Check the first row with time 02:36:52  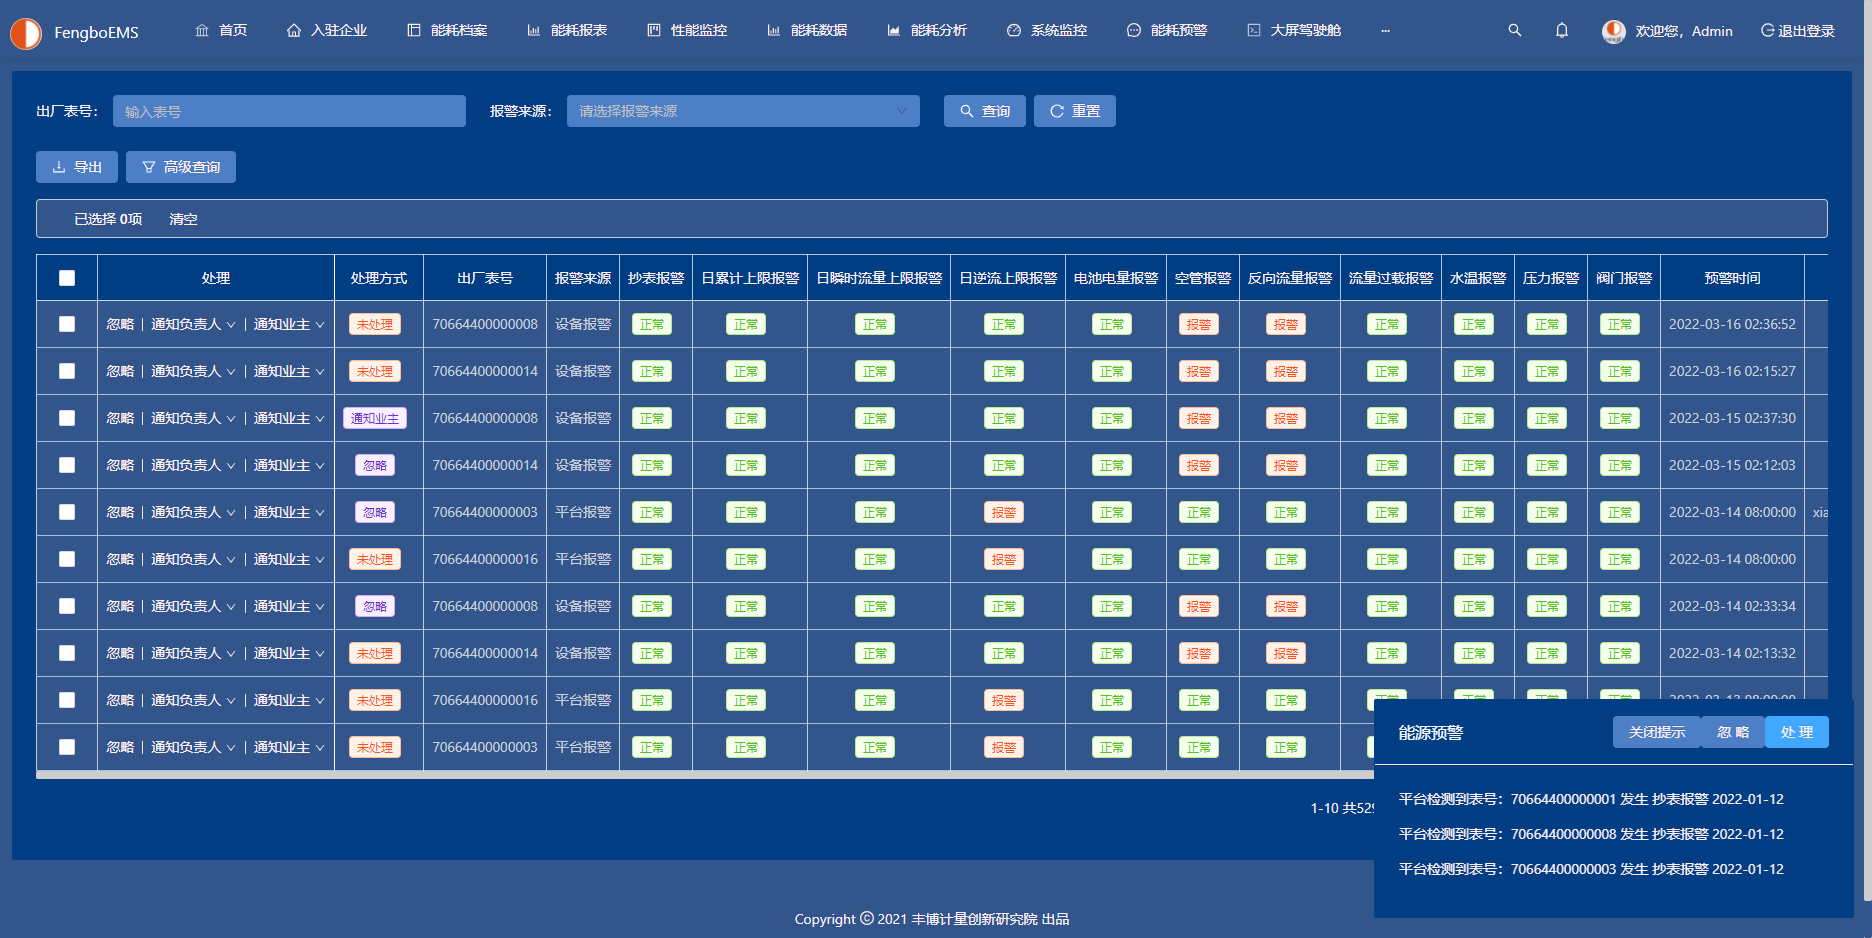(x=67, y=324)
